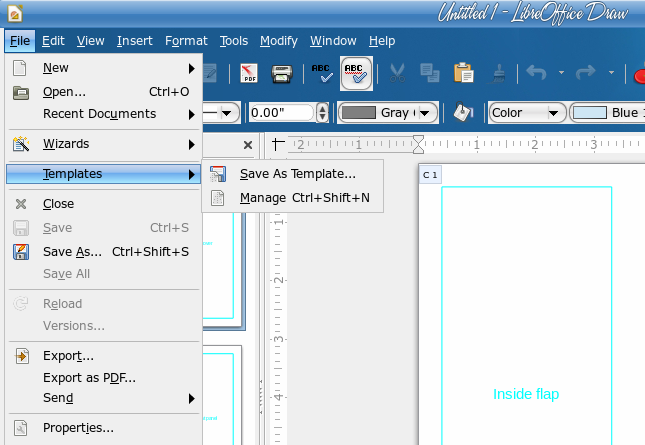The image size is (645, 445).
Task: Click the Export arrow icon in menu
Action: coord(21,356)
